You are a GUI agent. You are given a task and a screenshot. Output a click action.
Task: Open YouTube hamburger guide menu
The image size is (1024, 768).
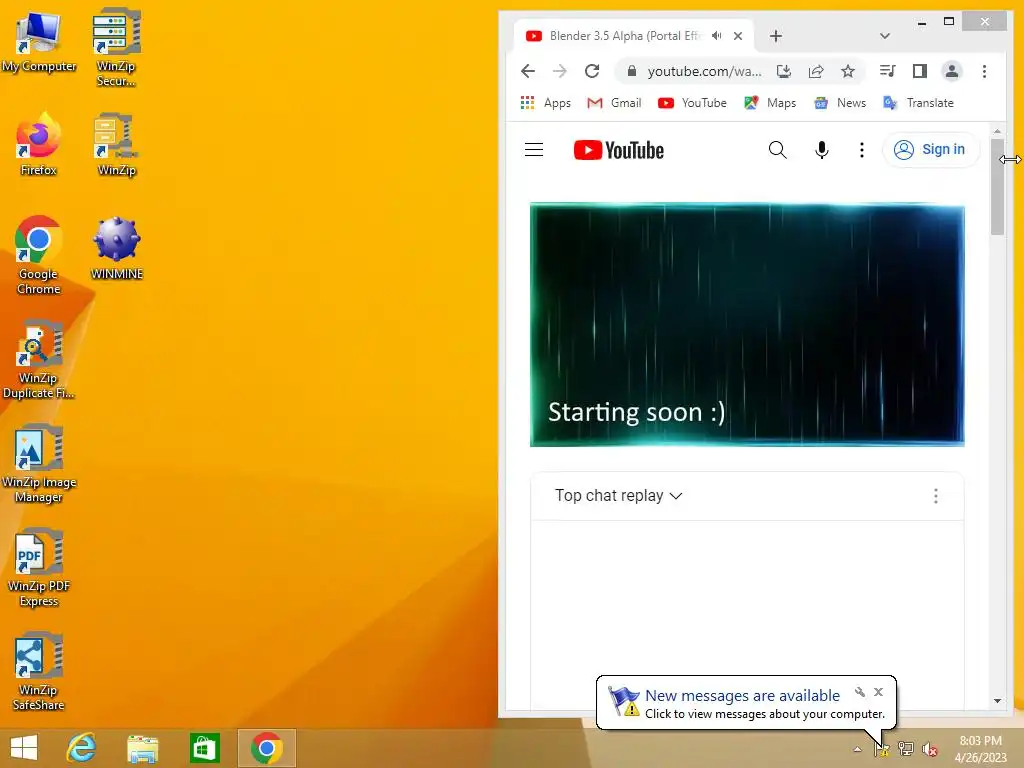click(534, 150)
